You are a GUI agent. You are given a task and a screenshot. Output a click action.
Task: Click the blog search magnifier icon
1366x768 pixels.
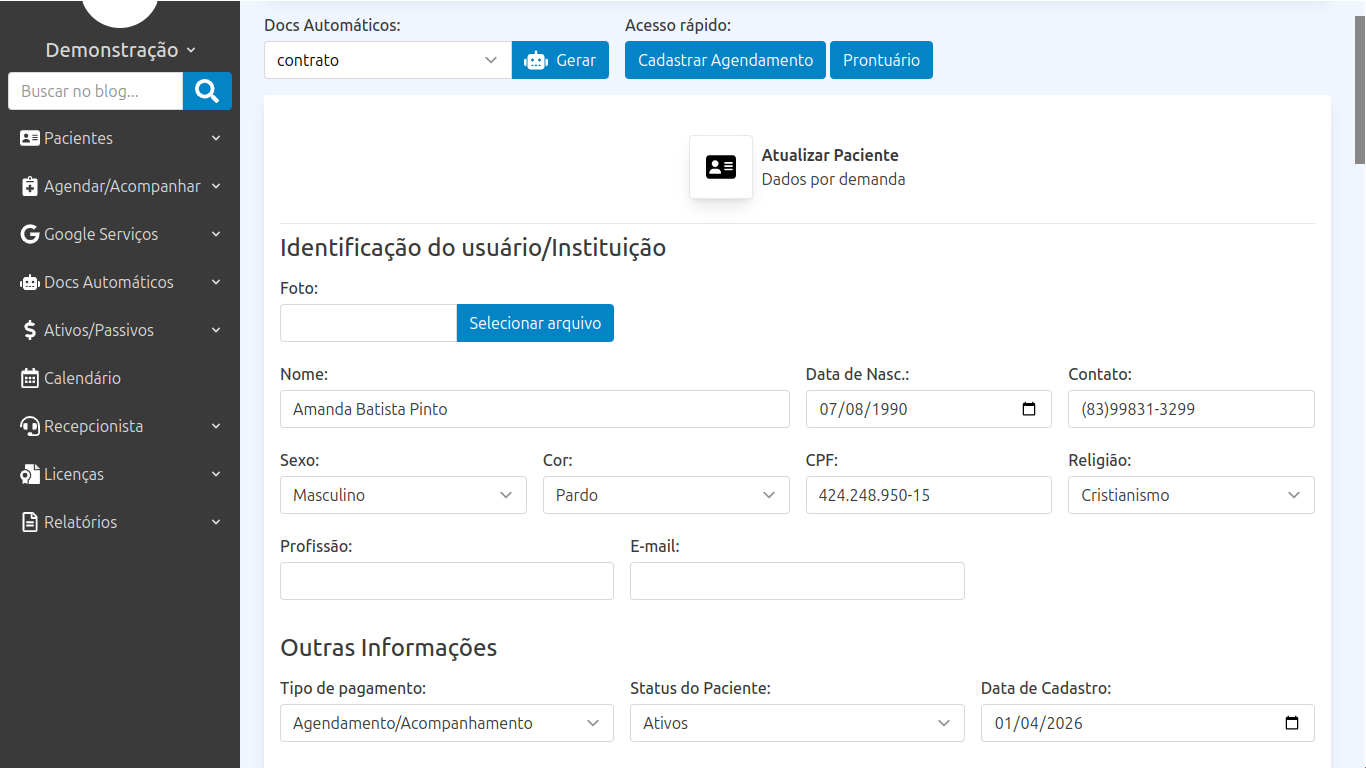pyautogui.click(x=207, y=91)
